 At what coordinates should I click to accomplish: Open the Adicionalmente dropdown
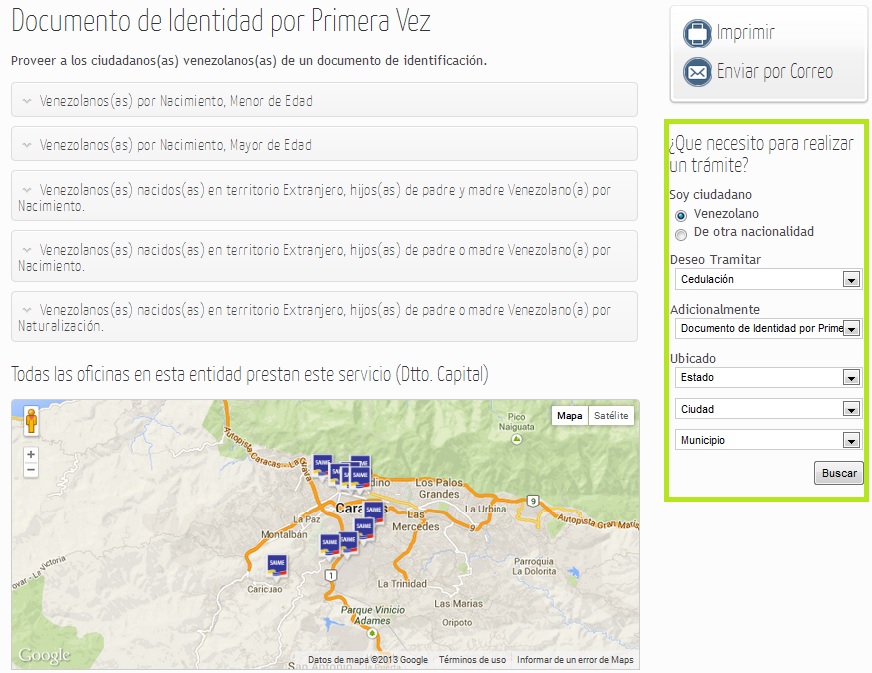click(768, 328)
